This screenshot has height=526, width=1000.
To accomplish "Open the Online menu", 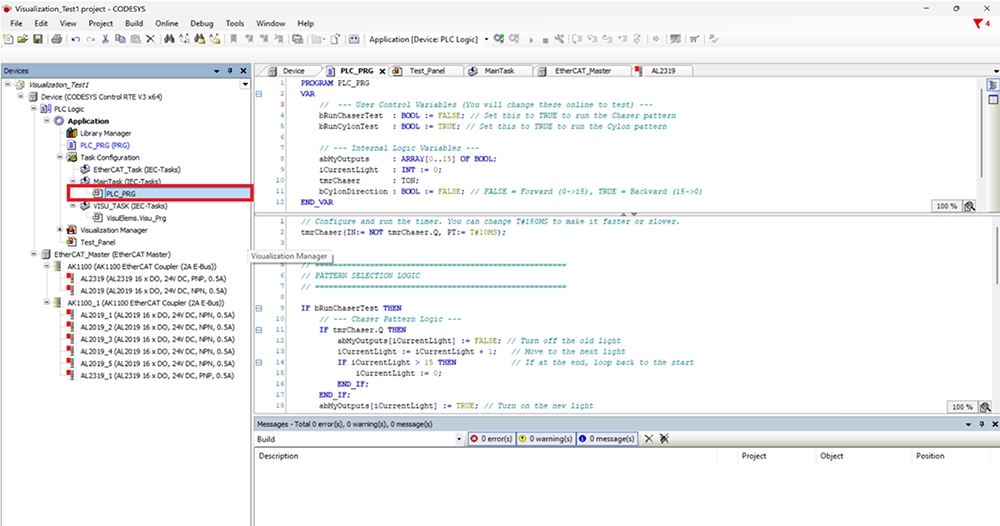I will (166, 24).
